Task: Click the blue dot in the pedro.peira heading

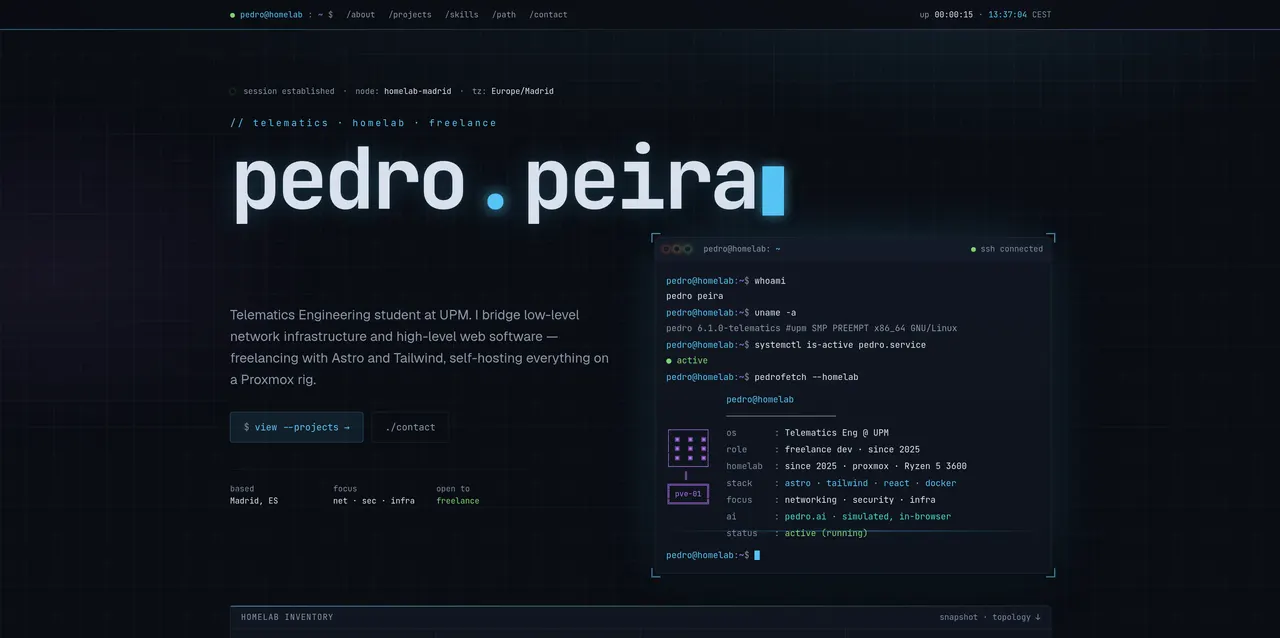Action: pos(495,201)
